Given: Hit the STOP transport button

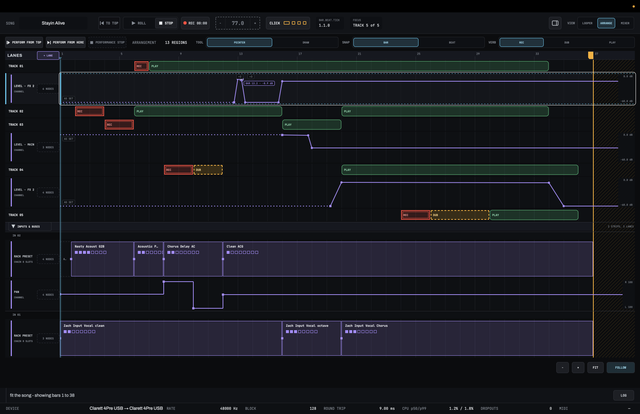Looking at the screenshot, I should tap(166, 23).
